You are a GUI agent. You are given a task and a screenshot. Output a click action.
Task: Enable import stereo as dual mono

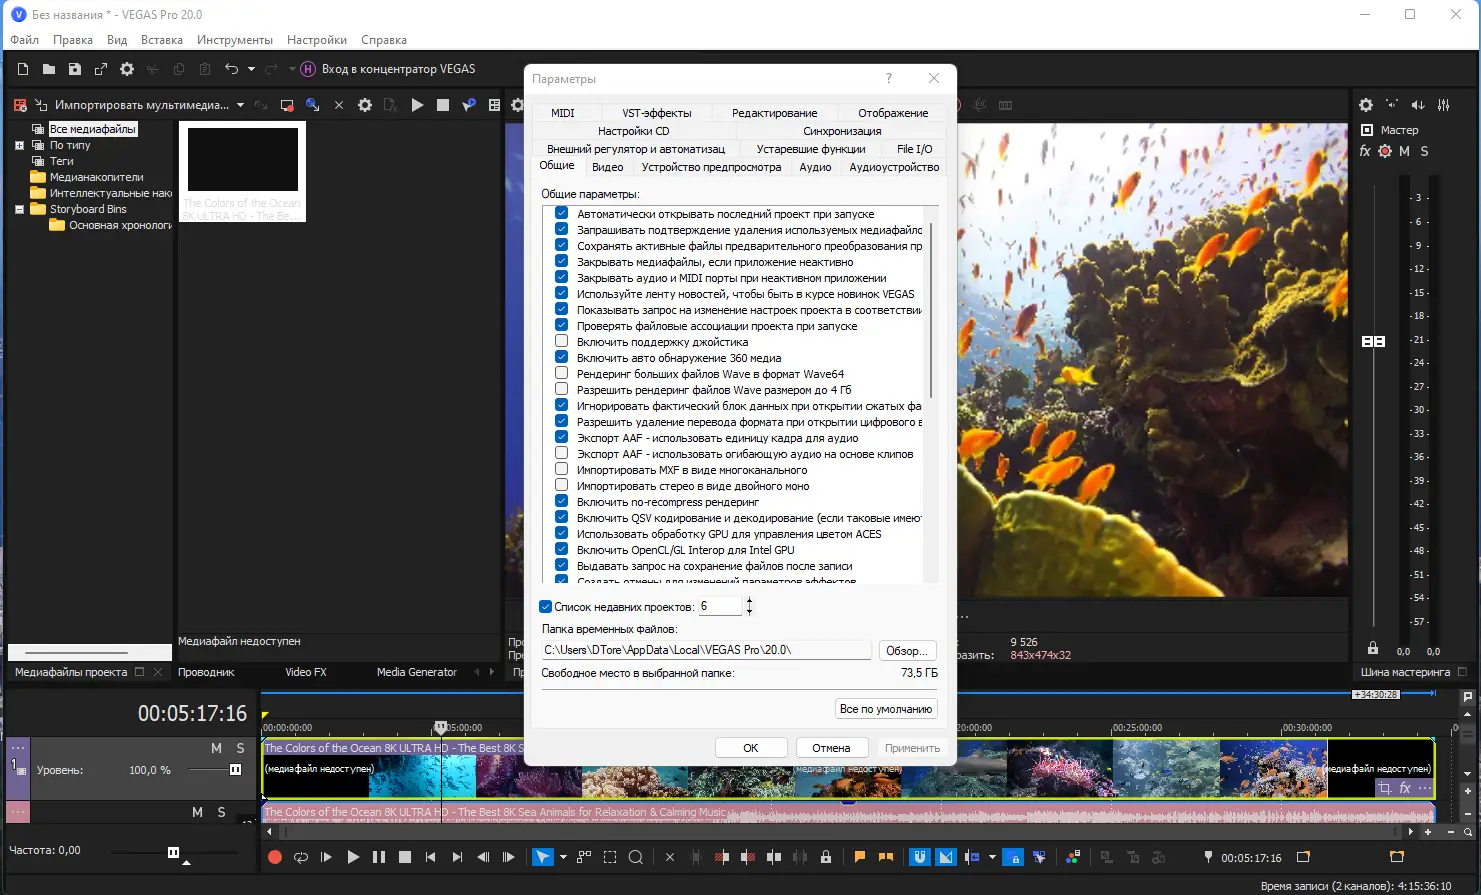tap(562, 486)
